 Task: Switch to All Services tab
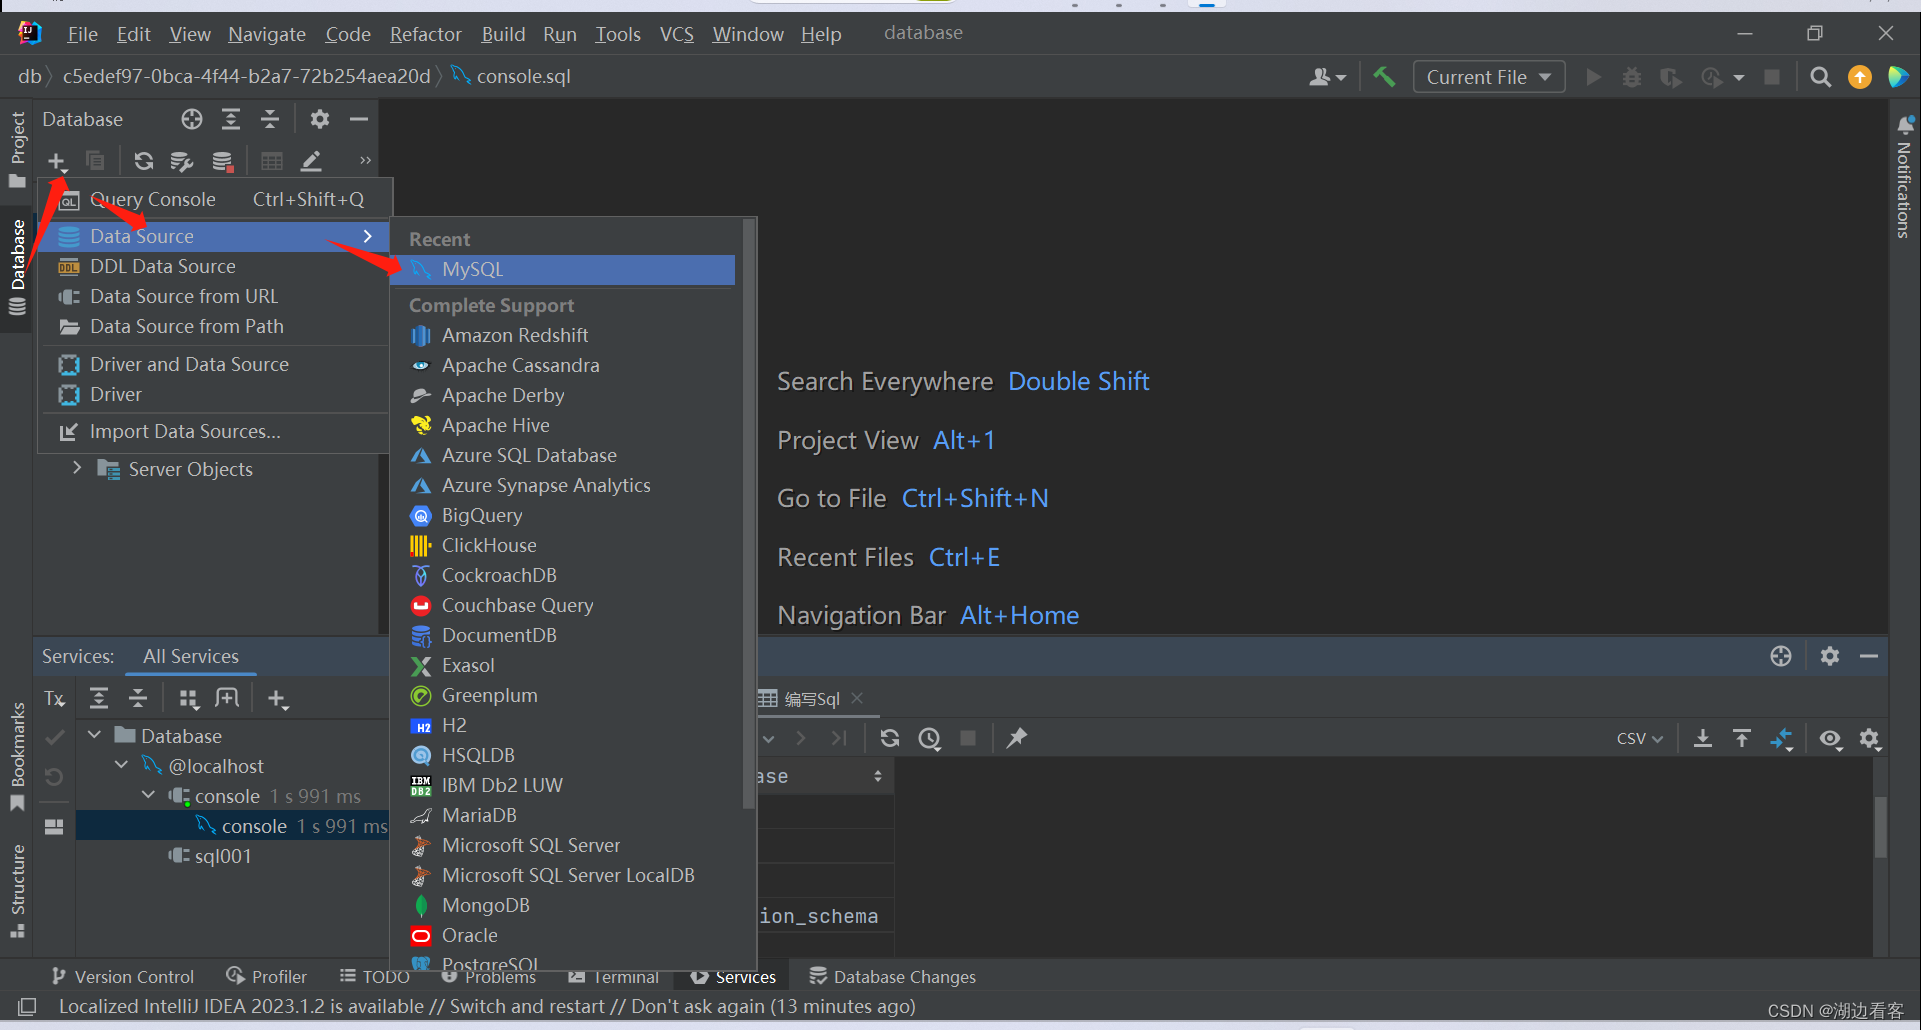[x=191, y=656]
